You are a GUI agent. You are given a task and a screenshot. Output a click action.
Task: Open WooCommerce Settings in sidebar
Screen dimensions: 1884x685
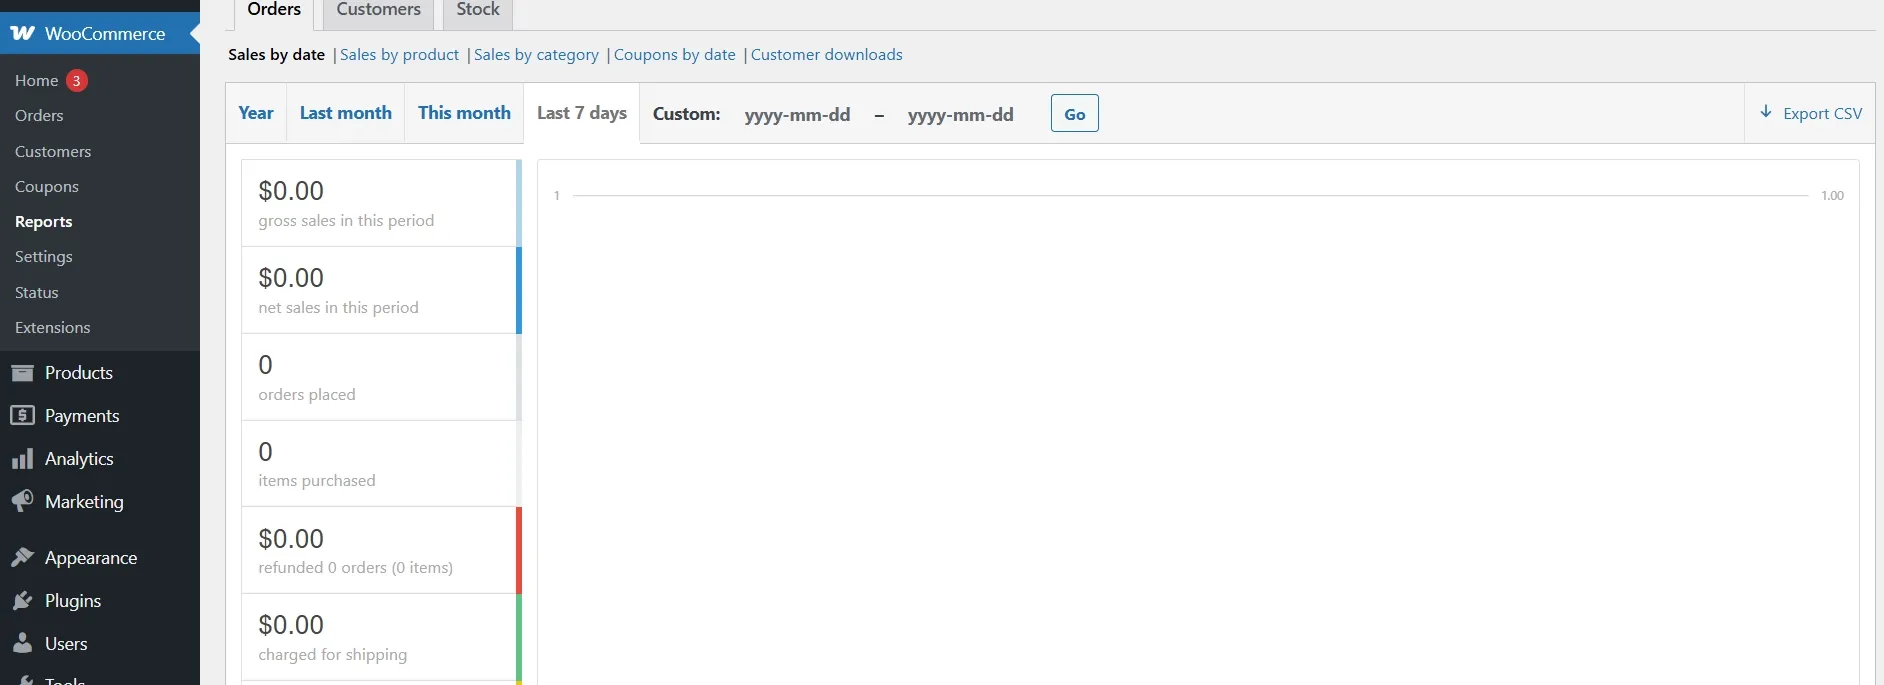44,257
